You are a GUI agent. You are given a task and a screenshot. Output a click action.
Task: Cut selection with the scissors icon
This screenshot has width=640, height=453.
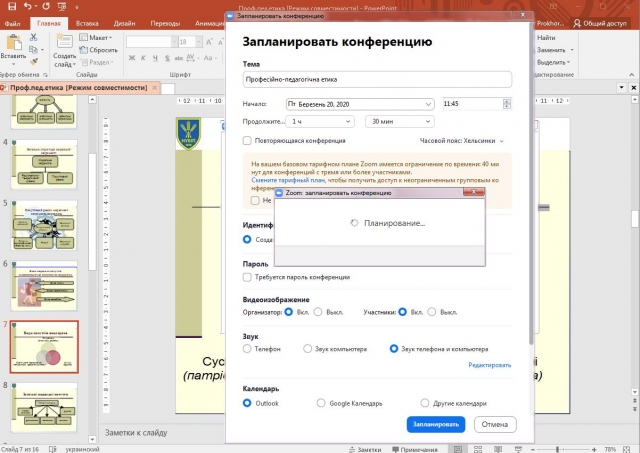pyautogui.click(x=33, y=38)
